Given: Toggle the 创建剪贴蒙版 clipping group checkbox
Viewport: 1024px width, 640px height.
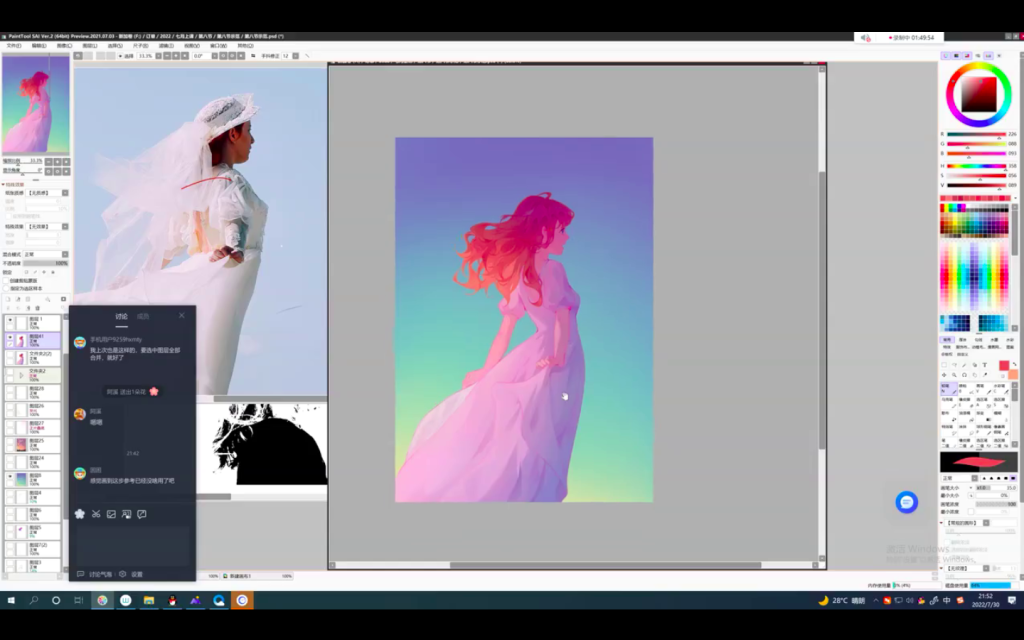Looking at the screenshot, I should coord(5,280).
